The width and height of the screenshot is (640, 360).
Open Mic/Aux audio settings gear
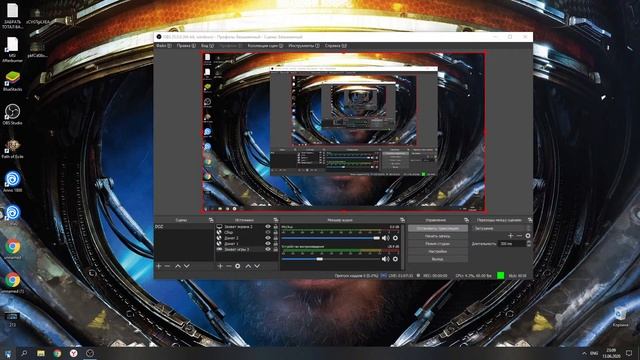pos(395,238)
